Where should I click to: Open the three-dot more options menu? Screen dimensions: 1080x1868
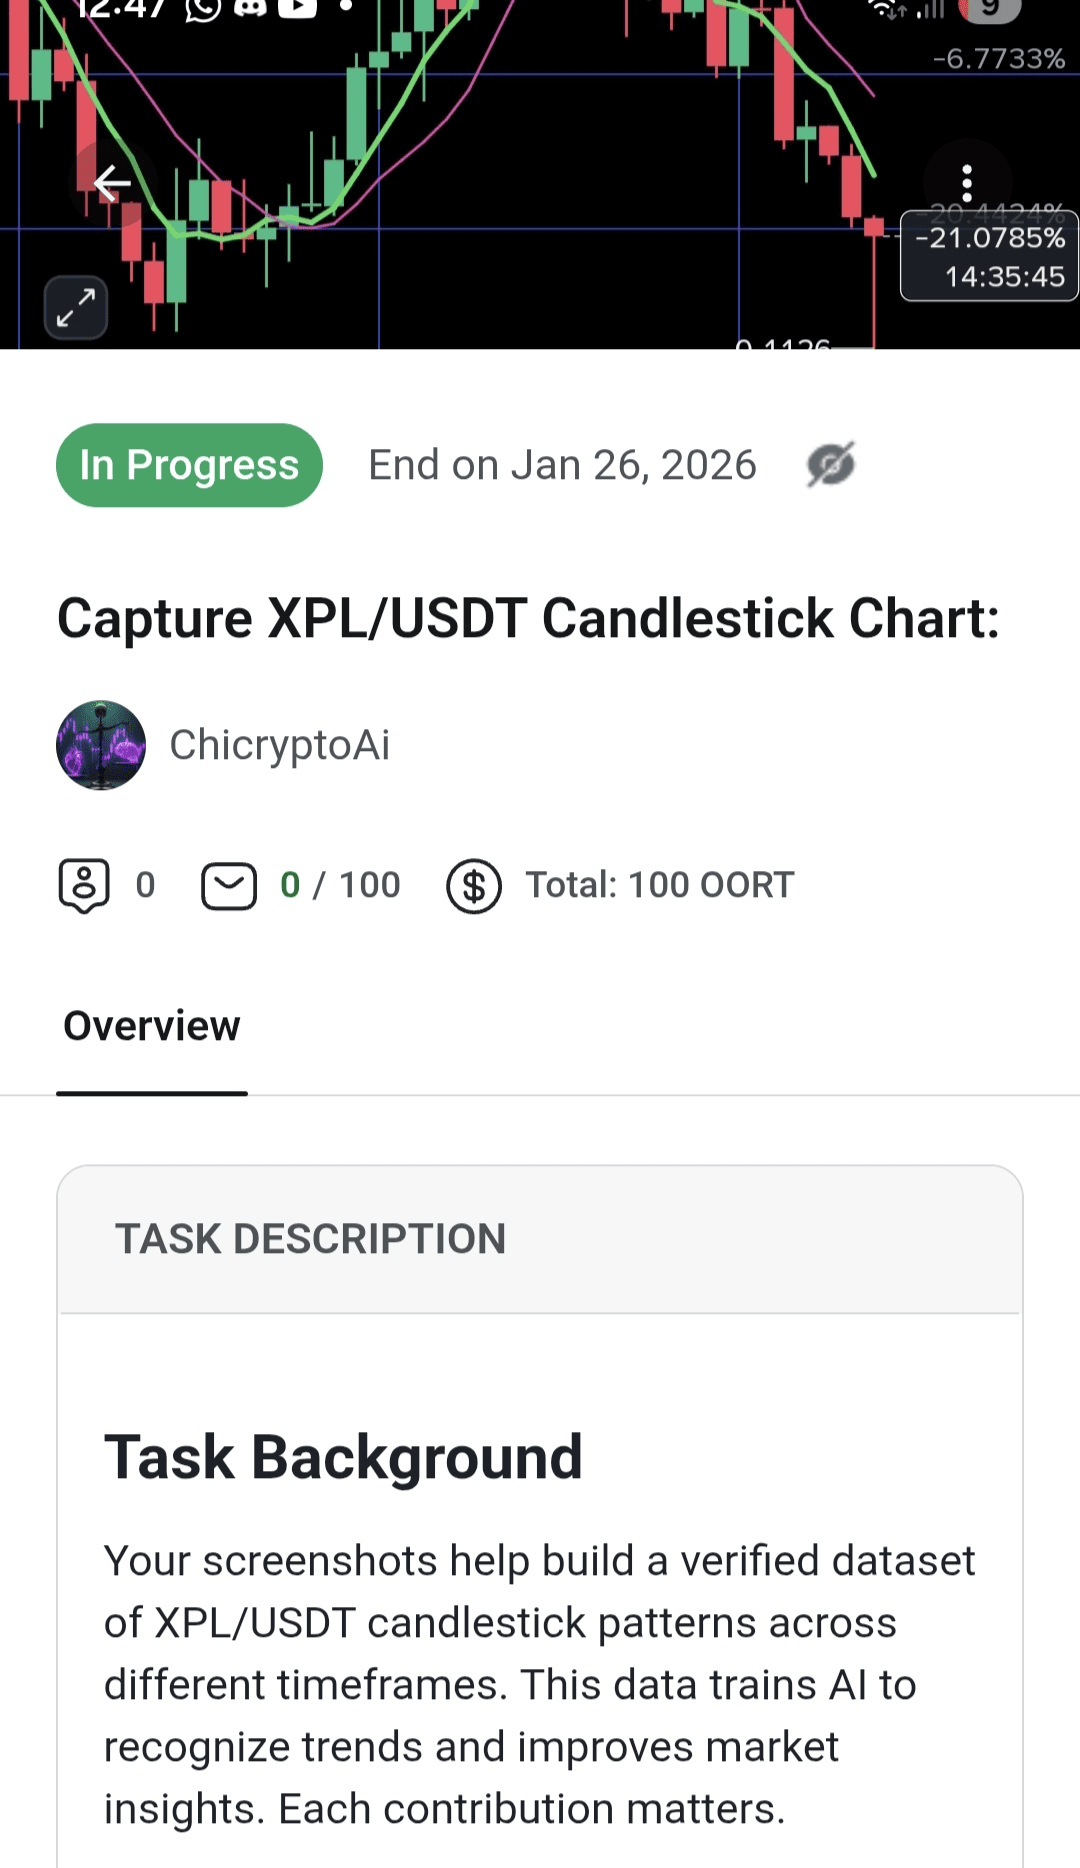(x=966, y=183)
